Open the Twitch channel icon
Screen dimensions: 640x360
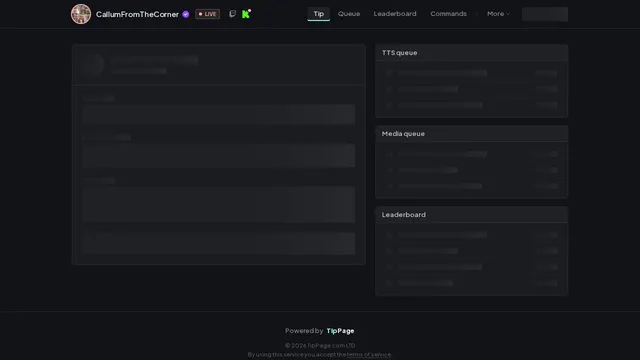232,14
